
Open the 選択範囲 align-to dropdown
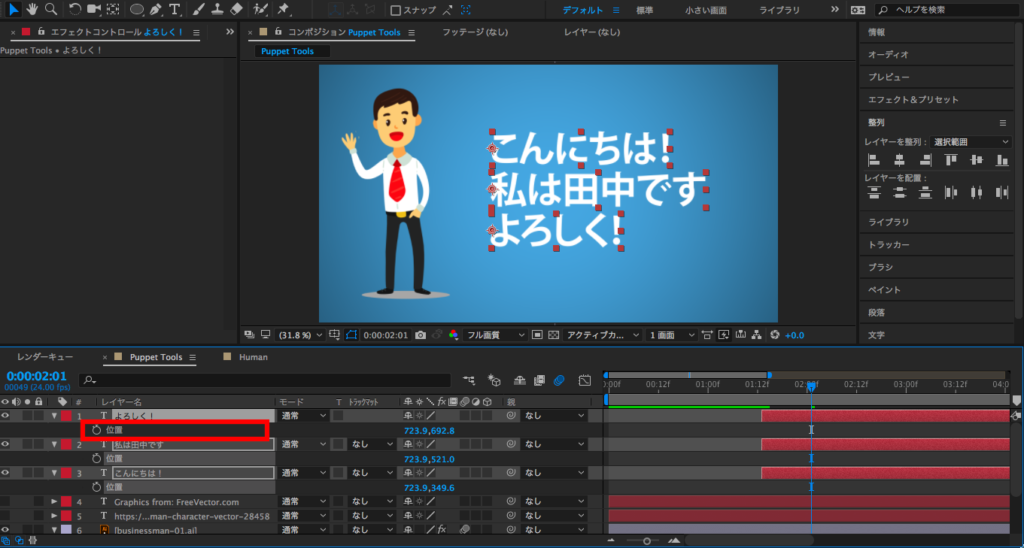pos(971,142)
